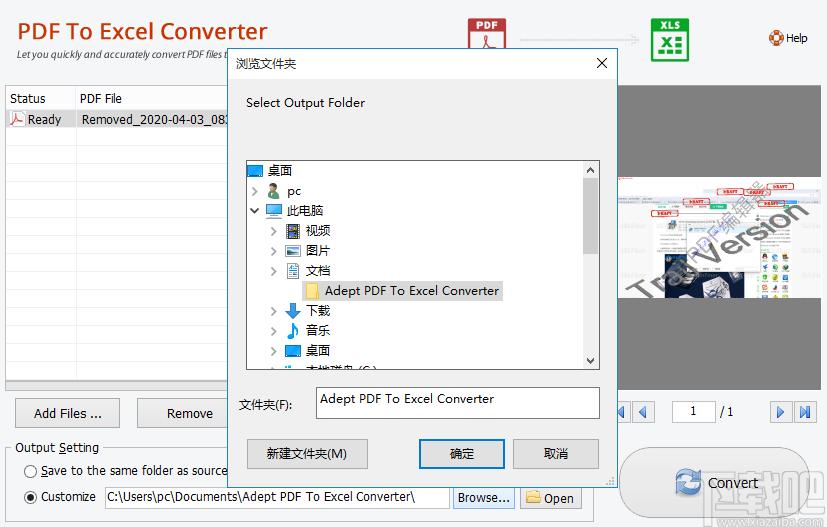Click the folder tree scrollbar up arrow
The image size is (827, 527).
click(x=590, y=170)
